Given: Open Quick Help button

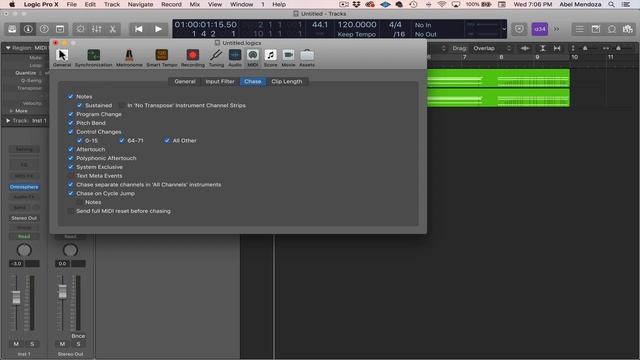Looking at the screenshot, I should point(44,29).
